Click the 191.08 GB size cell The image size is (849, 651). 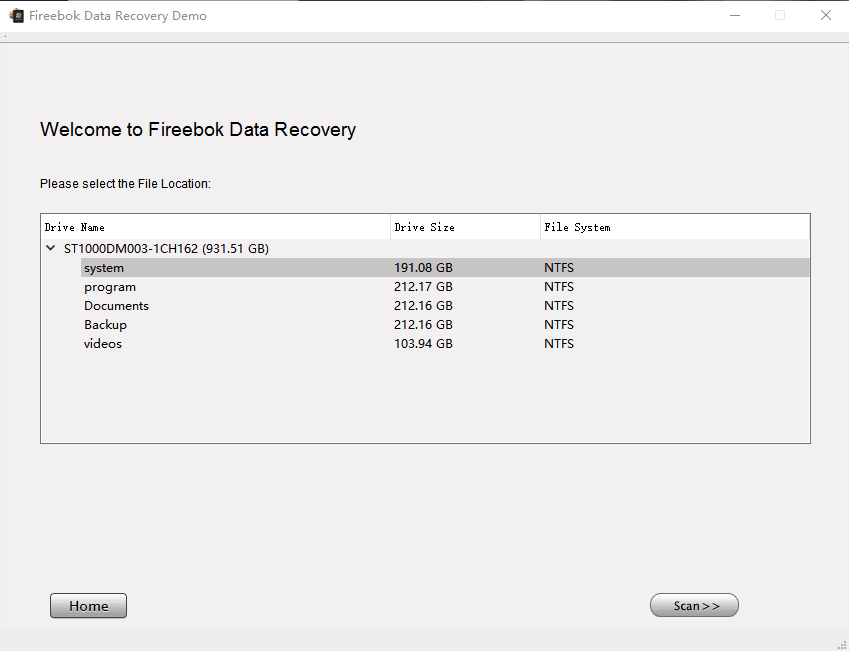pyautogui.click(x=423, y=268)
